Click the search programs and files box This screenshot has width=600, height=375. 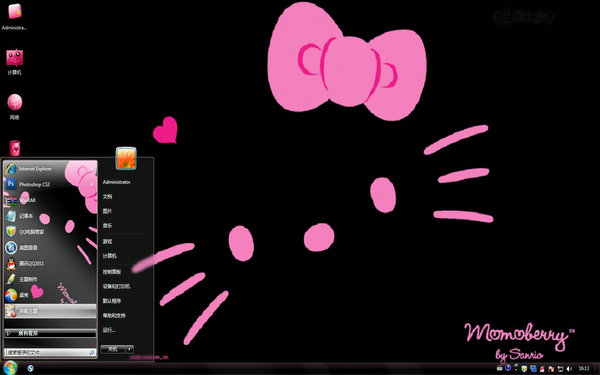pos(50,352)
